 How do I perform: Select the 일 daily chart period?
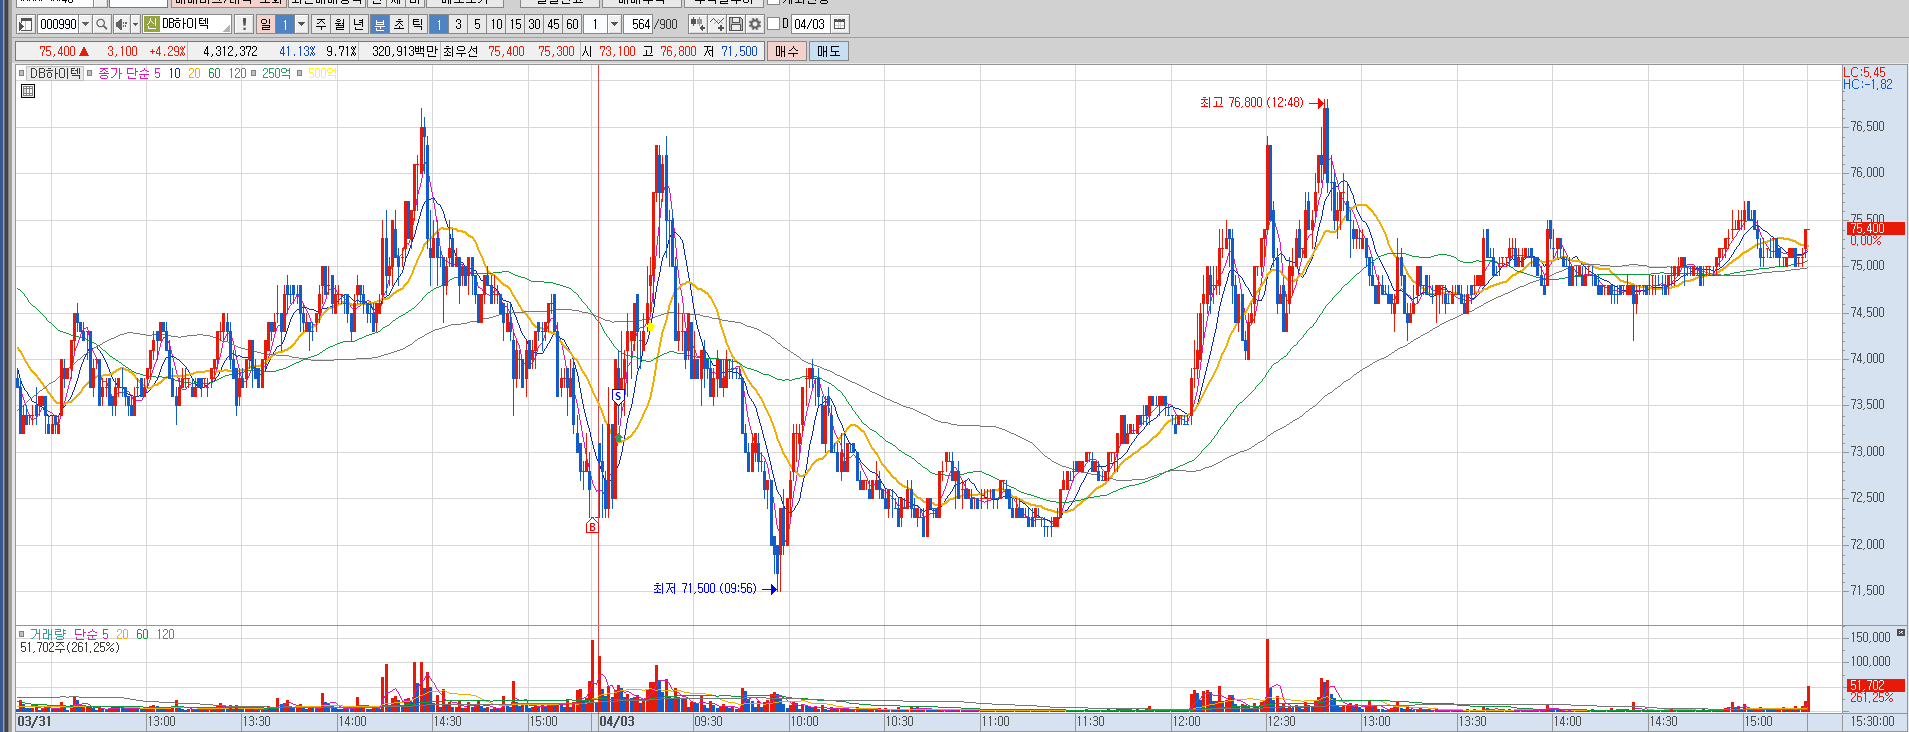[x=265, y=24]
